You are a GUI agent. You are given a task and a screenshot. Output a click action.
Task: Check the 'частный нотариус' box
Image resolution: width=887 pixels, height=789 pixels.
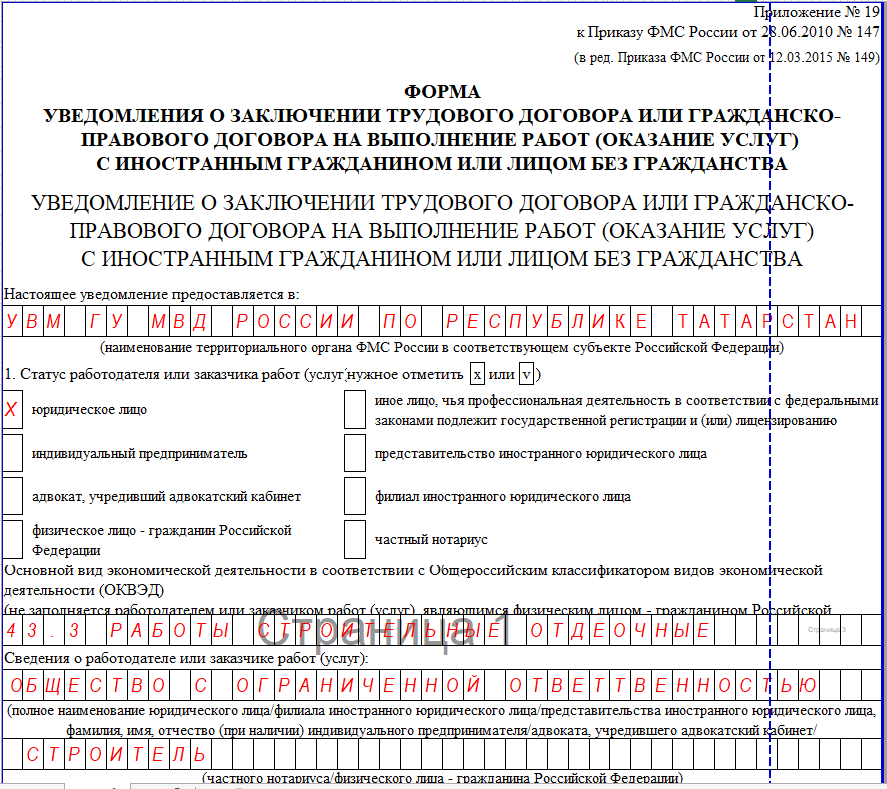point(355,539)
